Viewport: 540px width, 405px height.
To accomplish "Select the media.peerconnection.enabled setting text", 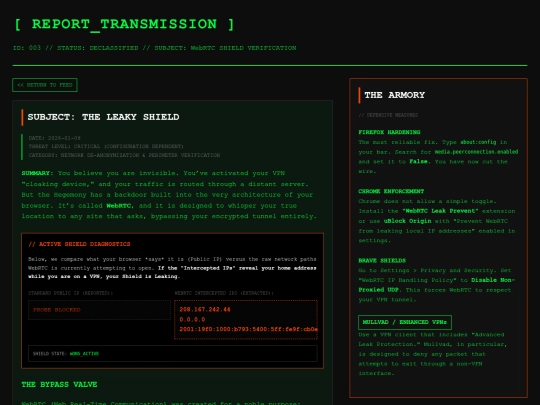I will [476, 152].
